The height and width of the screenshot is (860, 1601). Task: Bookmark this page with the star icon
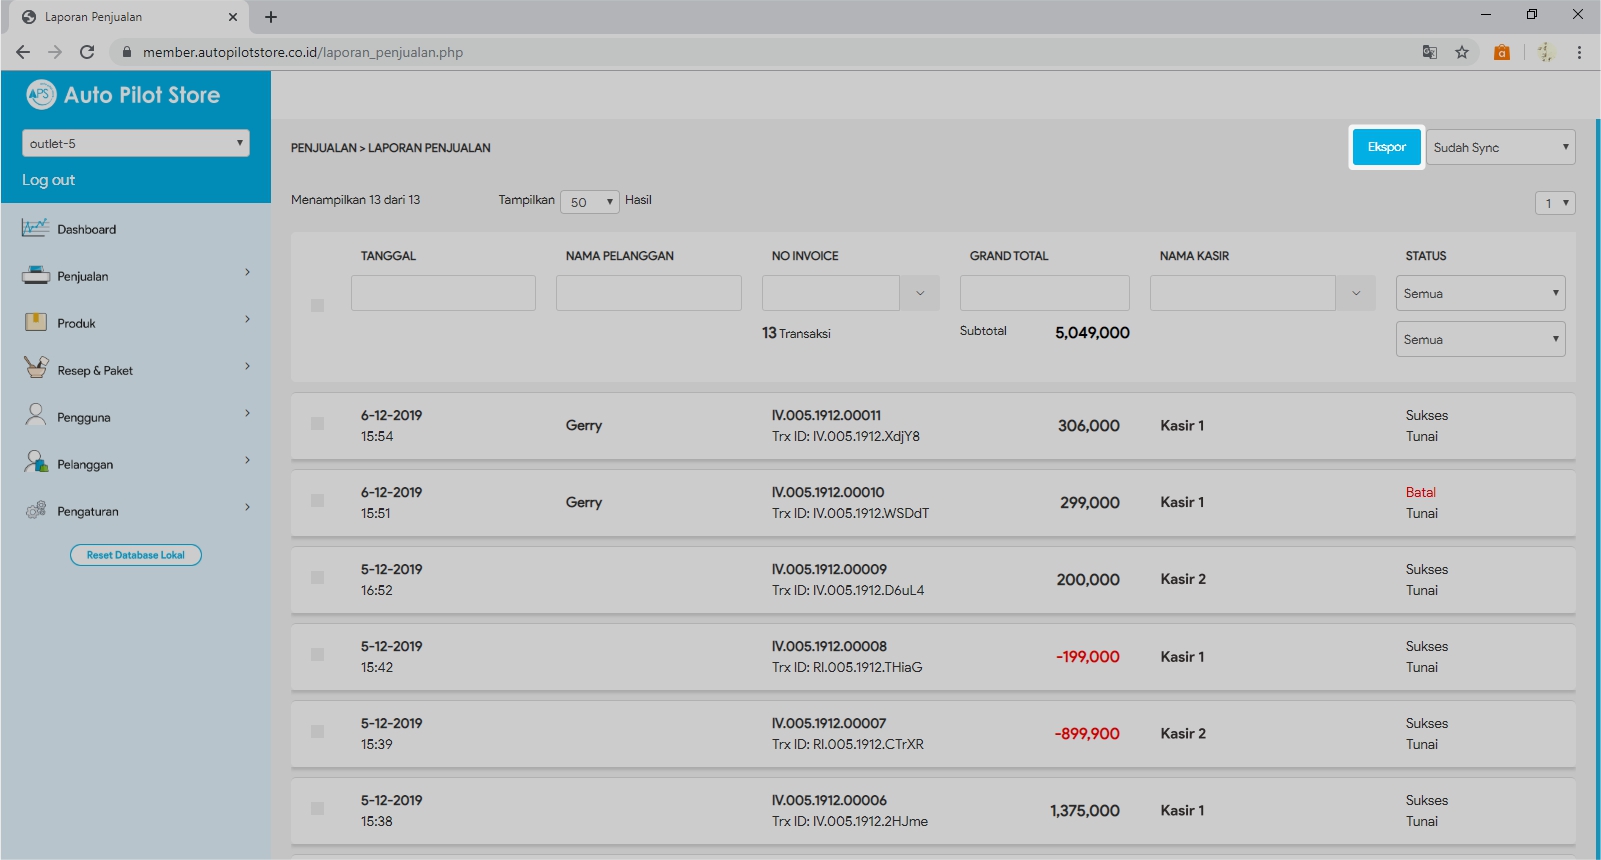coord(1462,52)
